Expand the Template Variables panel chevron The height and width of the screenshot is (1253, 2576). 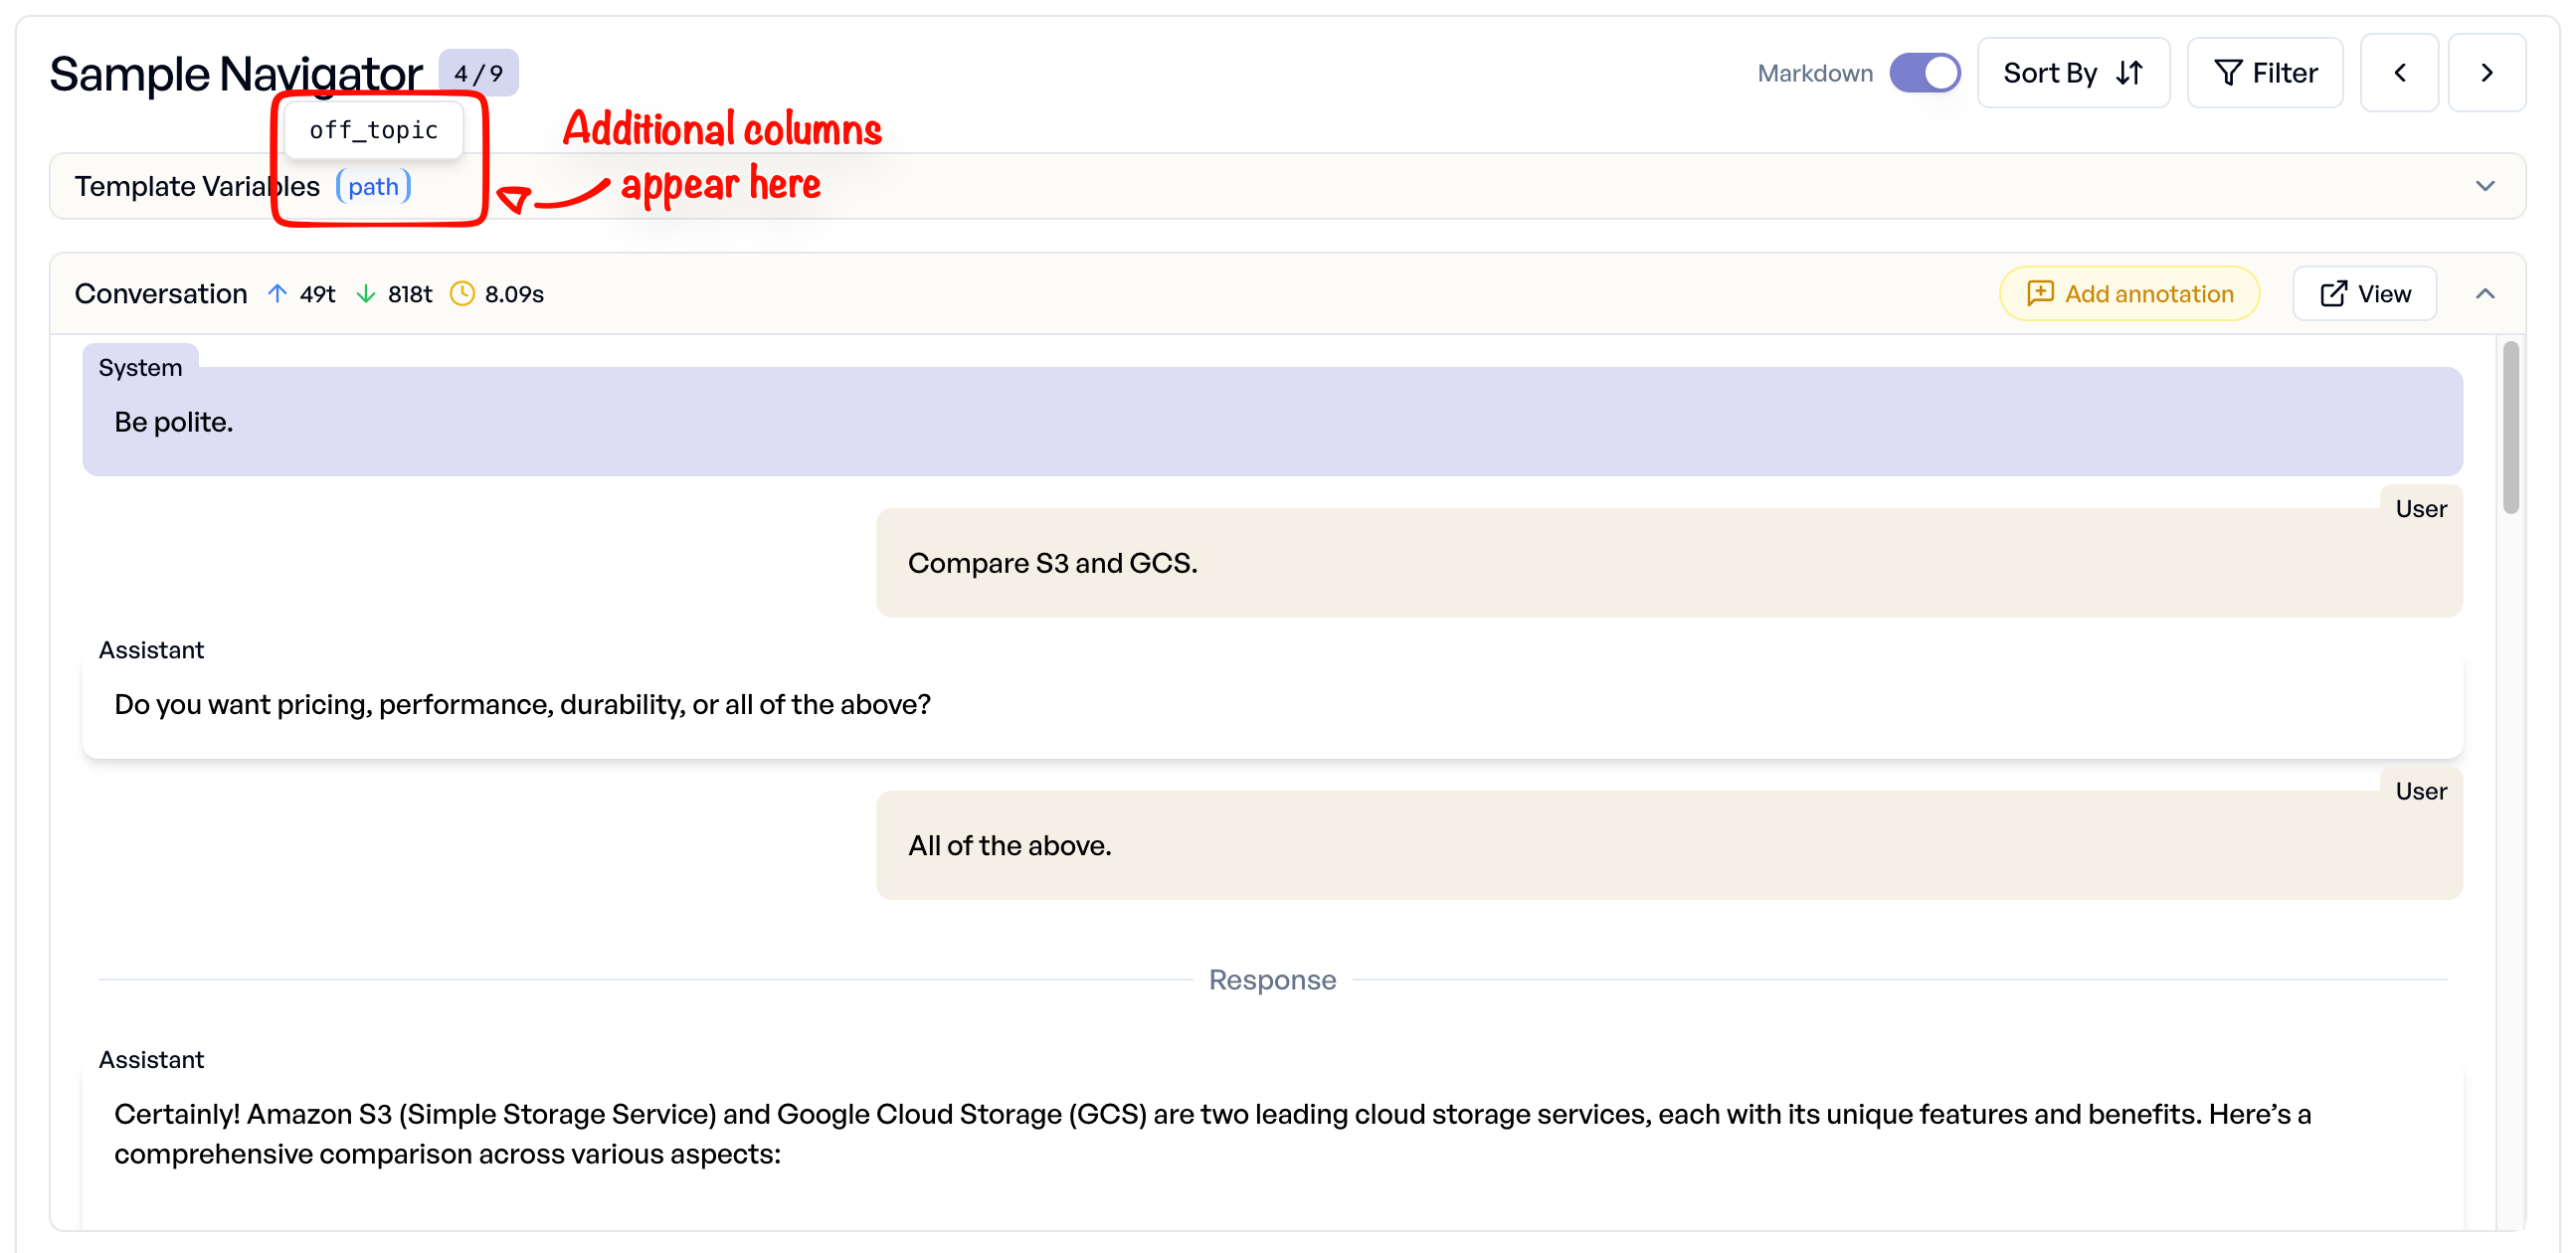pyautogui.click(x=2484, y=187)
